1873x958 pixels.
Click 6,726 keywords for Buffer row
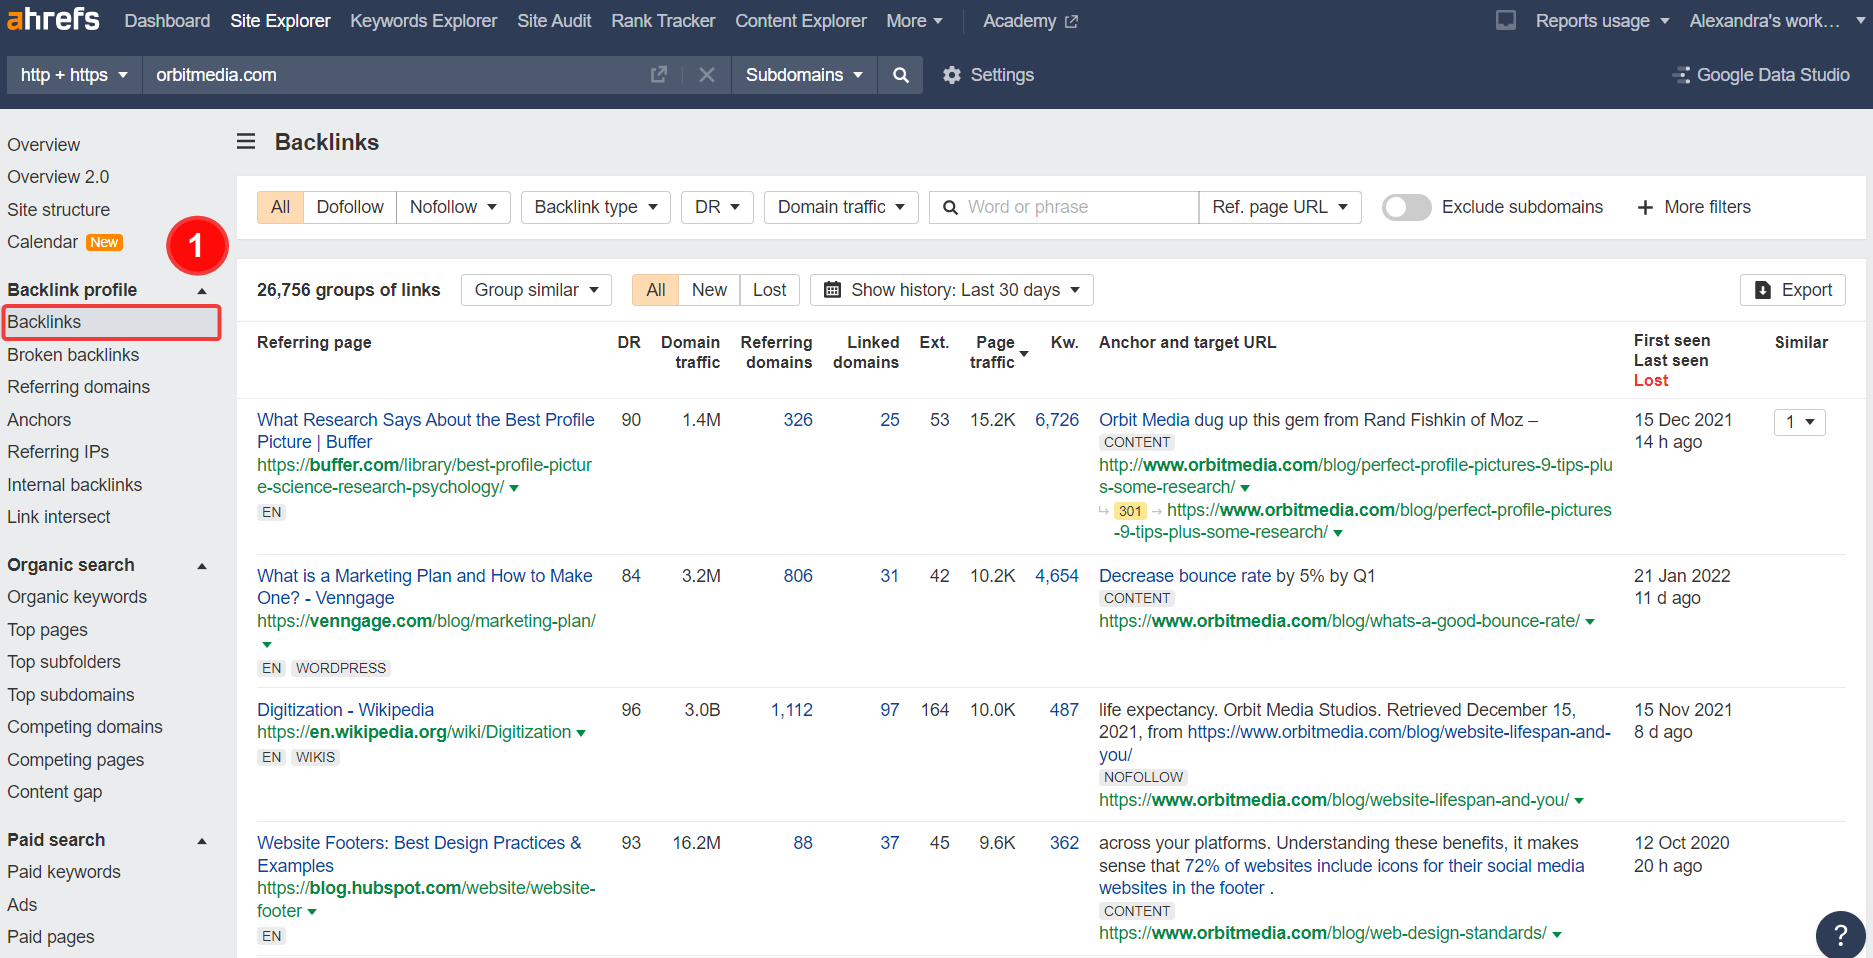1057,420
